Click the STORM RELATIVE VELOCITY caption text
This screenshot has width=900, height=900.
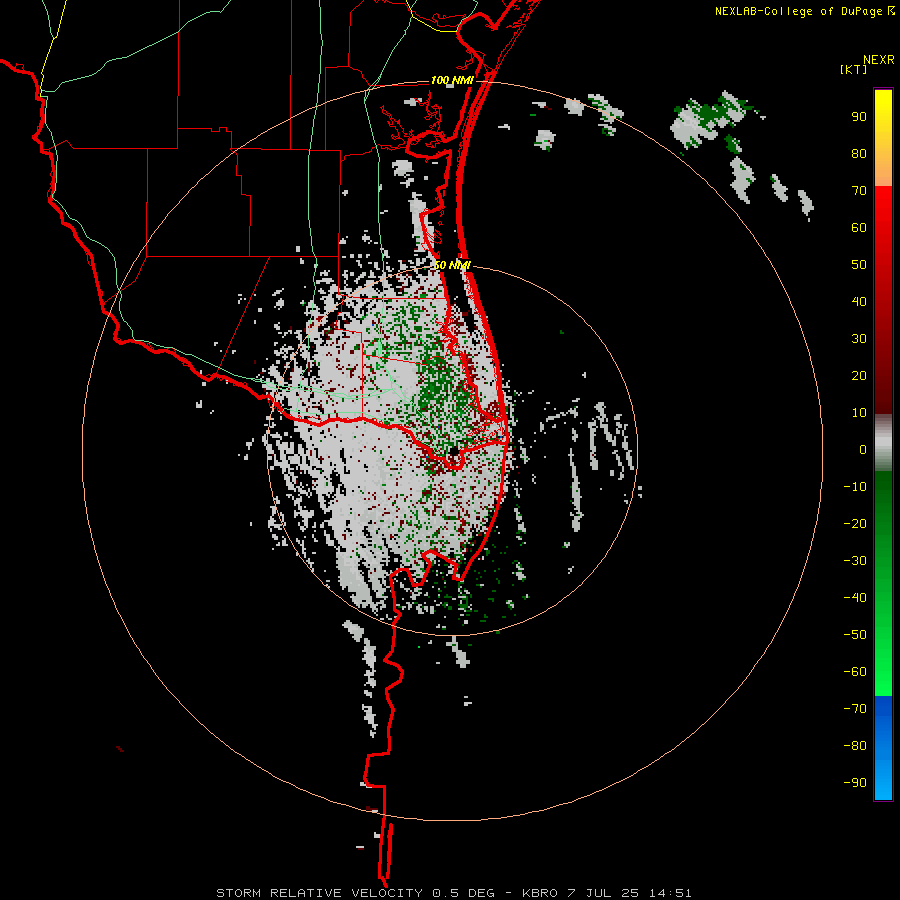(320, 893)
